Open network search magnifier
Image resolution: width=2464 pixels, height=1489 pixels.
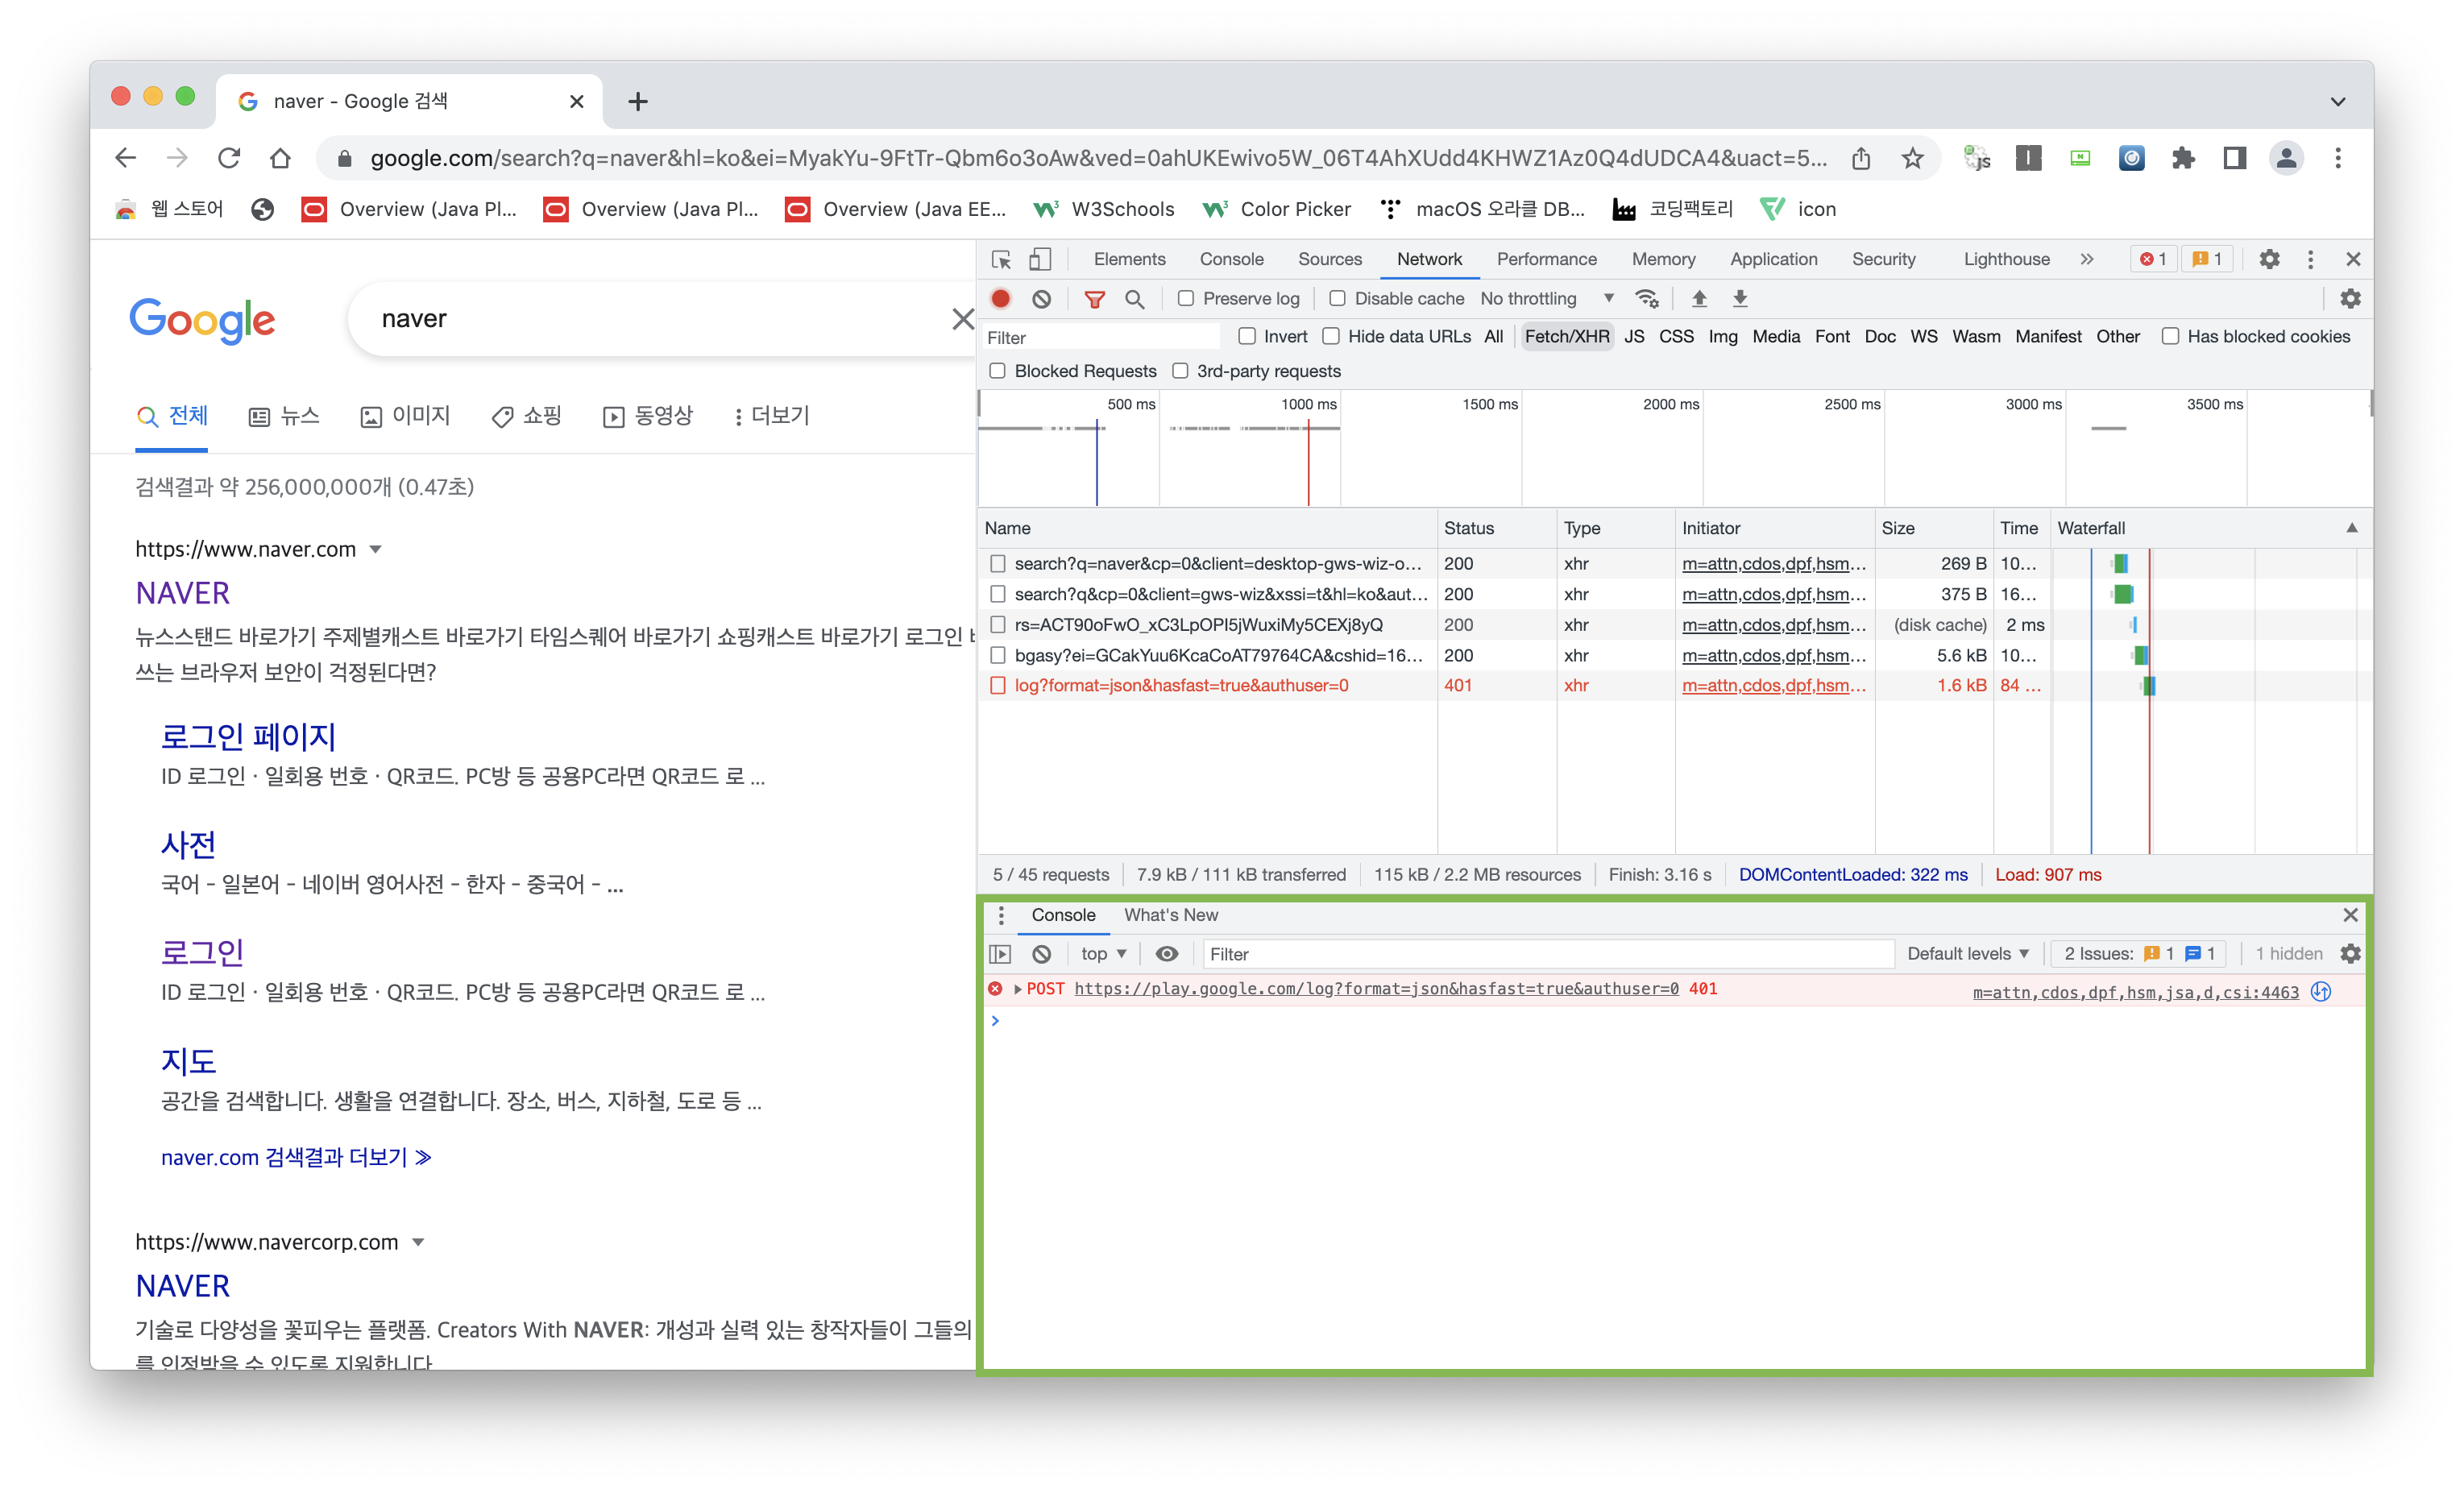[1134, 298]
